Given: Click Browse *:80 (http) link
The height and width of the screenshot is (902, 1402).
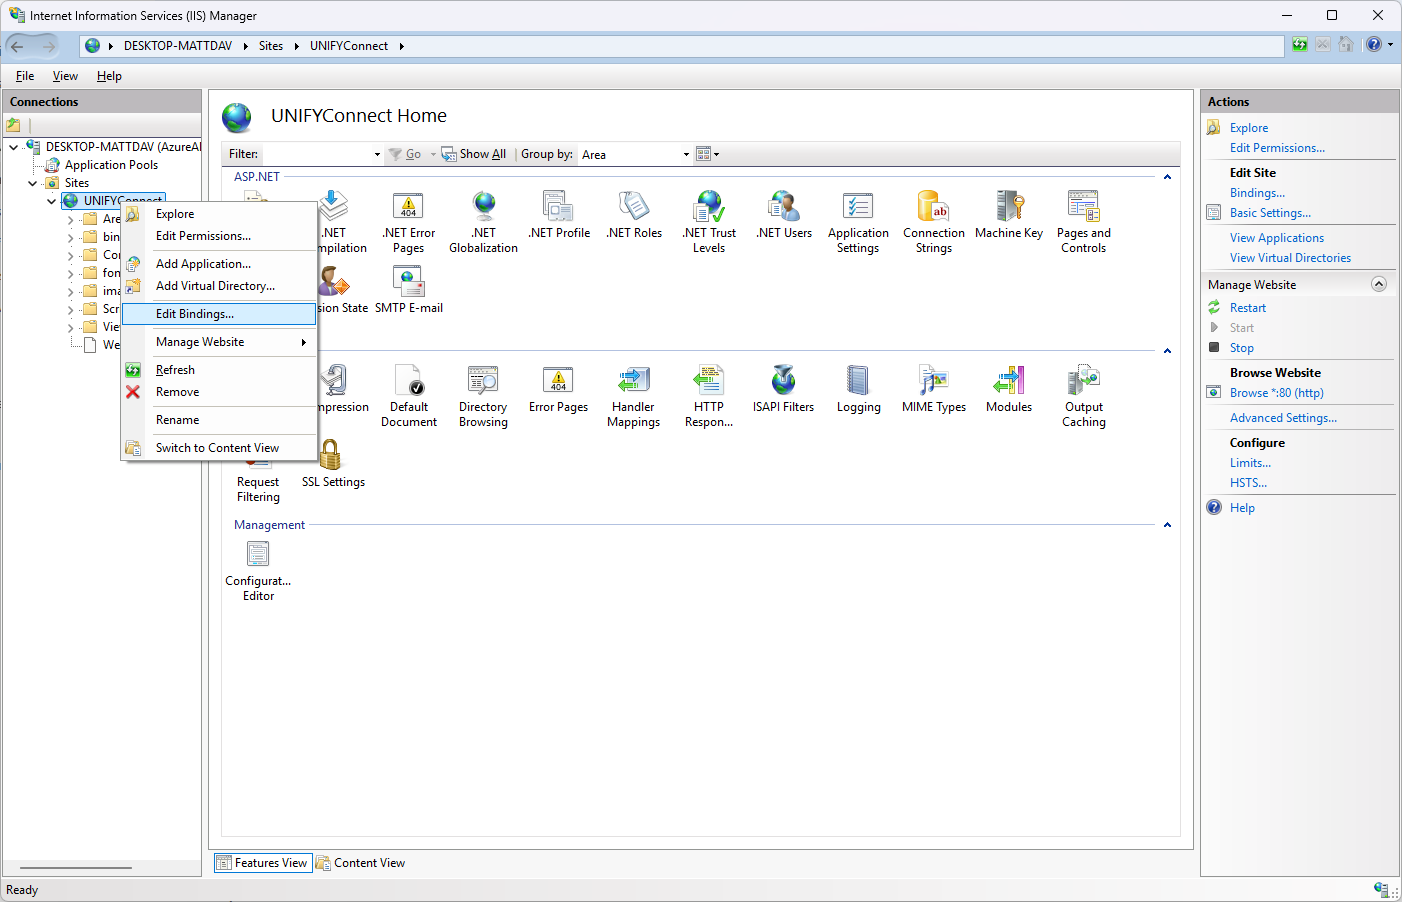Looking at the screenshot, I should [x=1277, y=393].
